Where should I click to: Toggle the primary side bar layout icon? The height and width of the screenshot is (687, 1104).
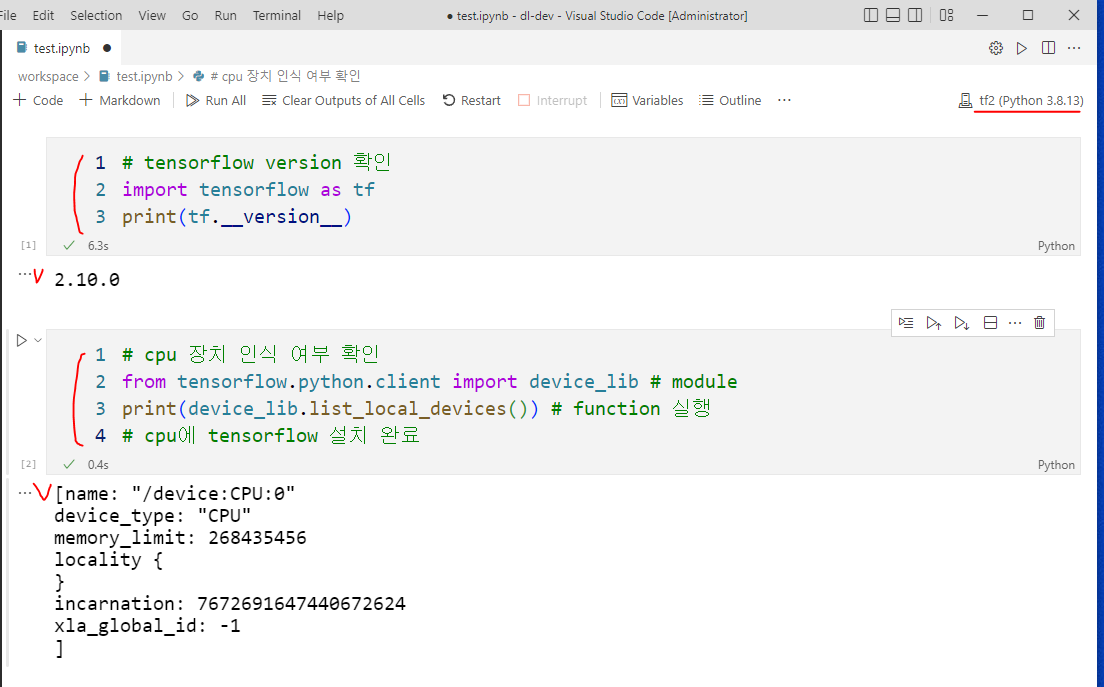click(x=871, y=15)
